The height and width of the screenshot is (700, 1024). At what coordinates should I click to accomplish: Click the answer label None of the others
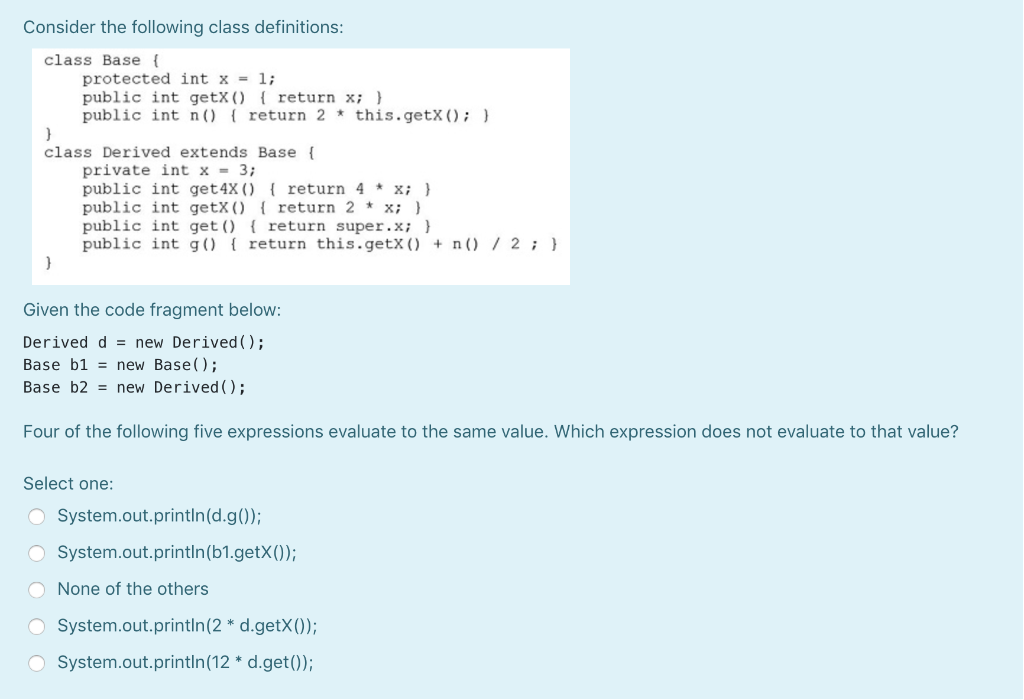pyautogui.click(x=132, y=589)
